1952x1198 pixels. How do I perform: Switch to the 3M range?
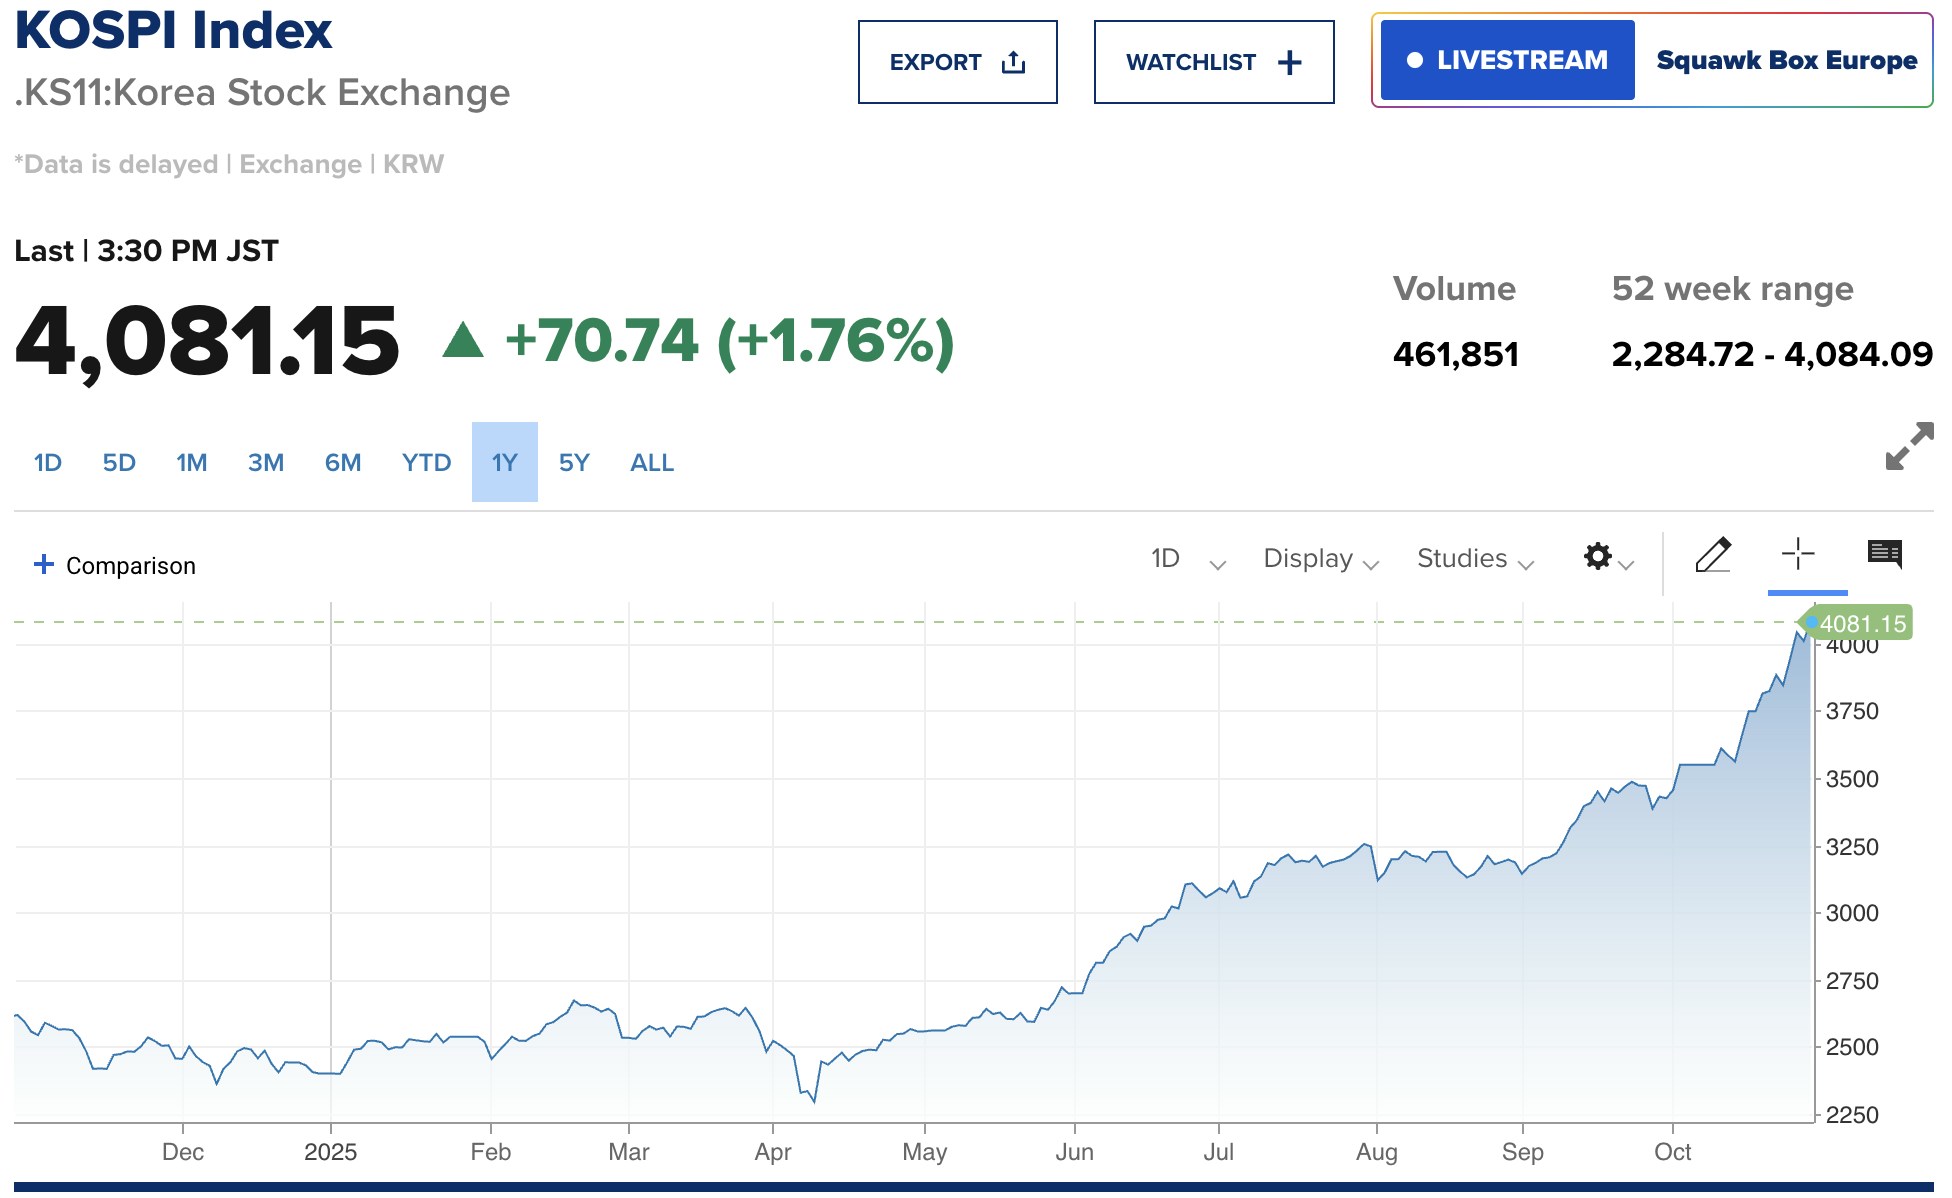pos(266,463)
